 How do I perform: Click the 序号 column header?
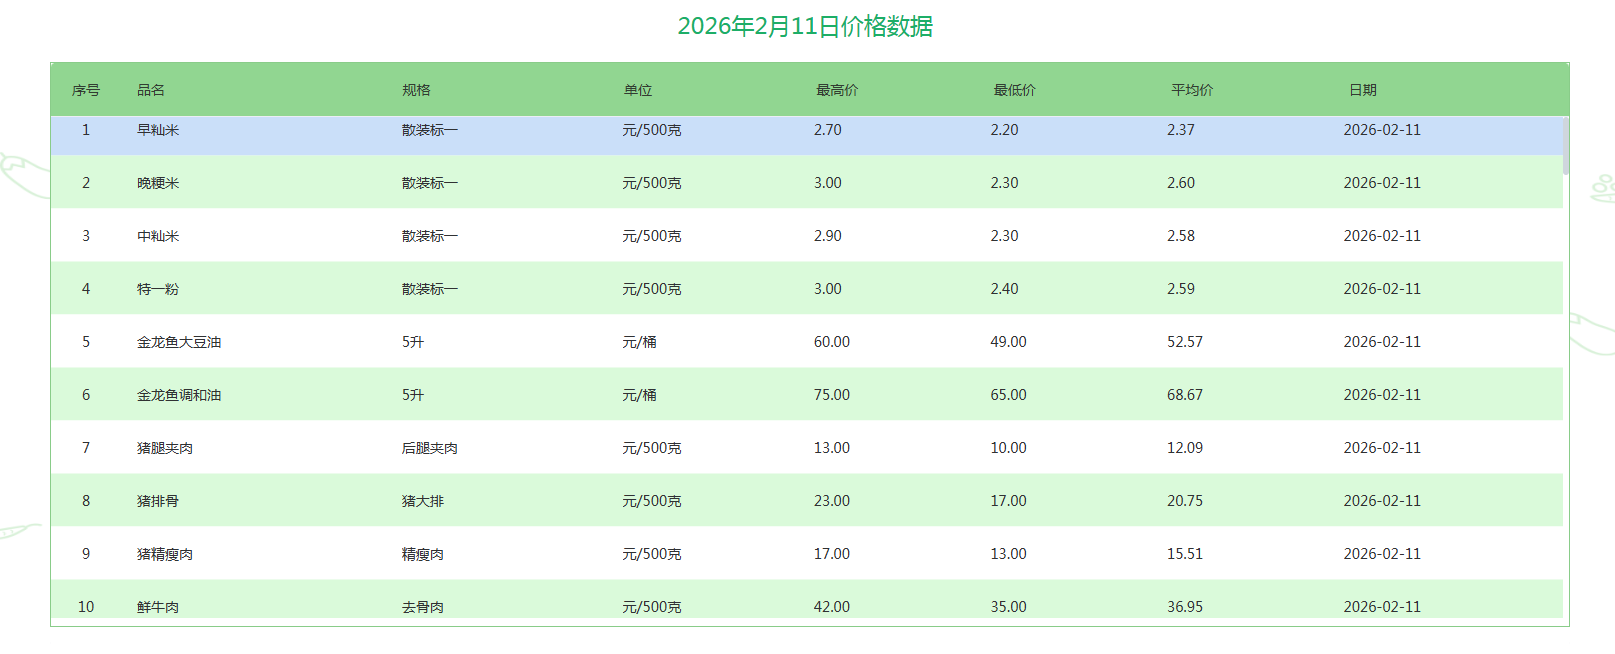86,90
